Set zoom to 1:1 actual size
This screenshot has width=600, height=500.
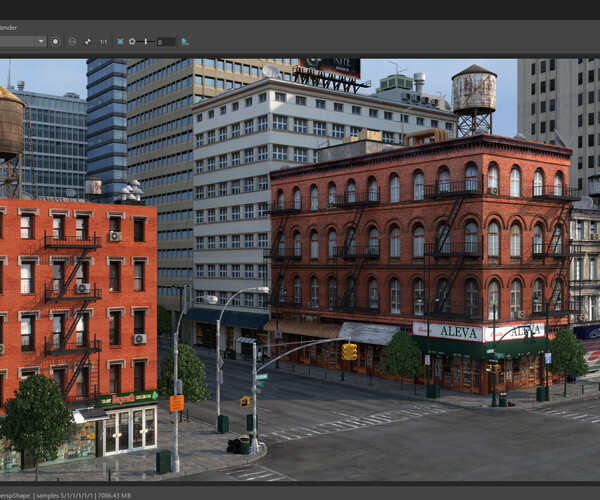coord(103,41)
